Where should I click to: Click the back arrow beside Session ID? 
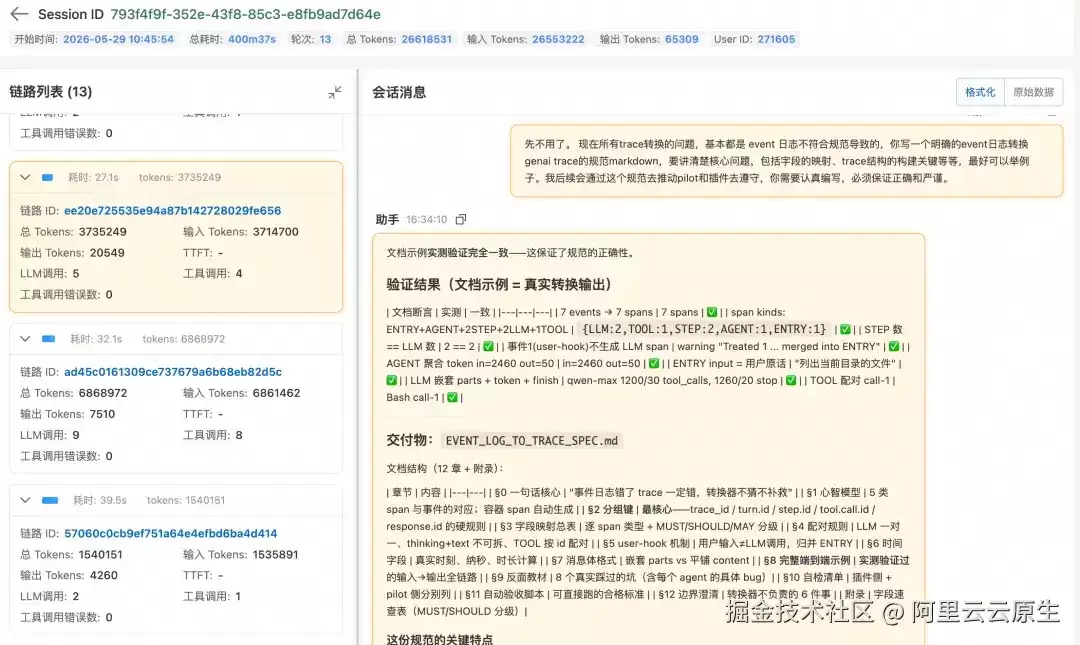tap(19, 14)
